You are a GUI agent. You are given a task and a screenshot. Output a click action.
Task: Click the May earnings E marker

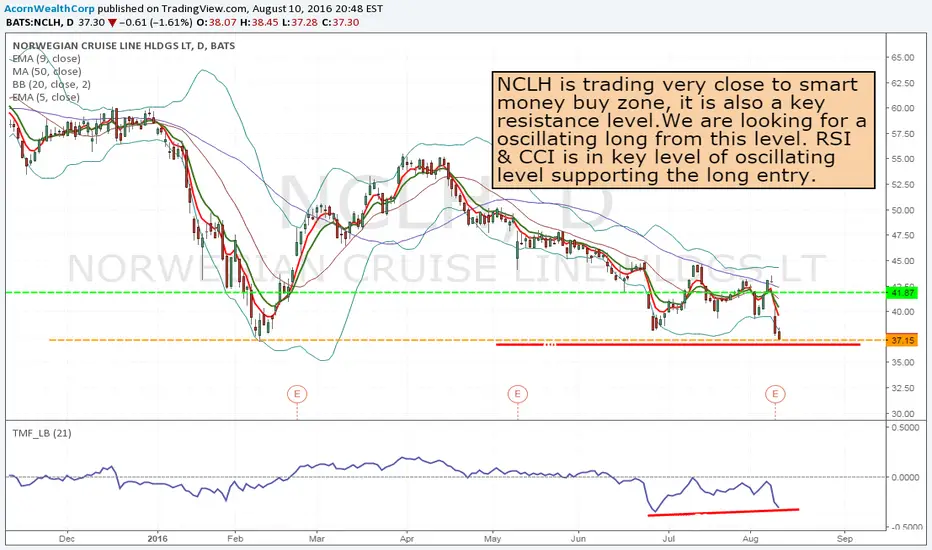518,394
